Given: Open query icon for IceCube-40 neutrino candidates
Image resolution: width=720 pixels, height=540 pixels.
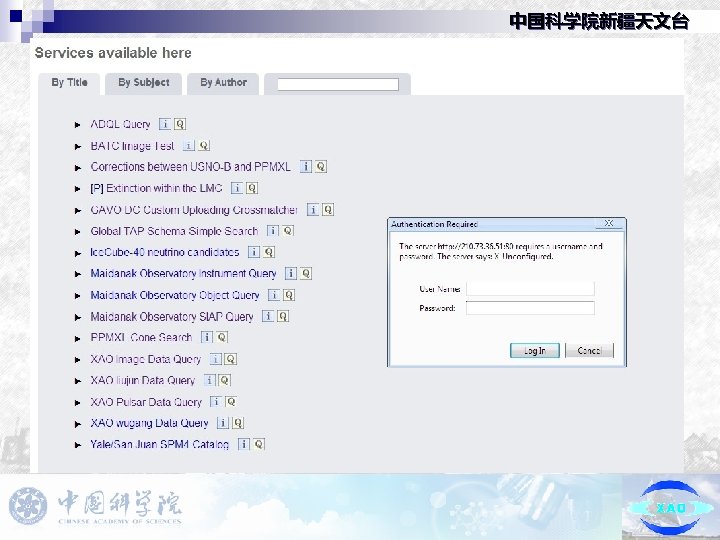Looking at the screenshot, I should [269, 252].
